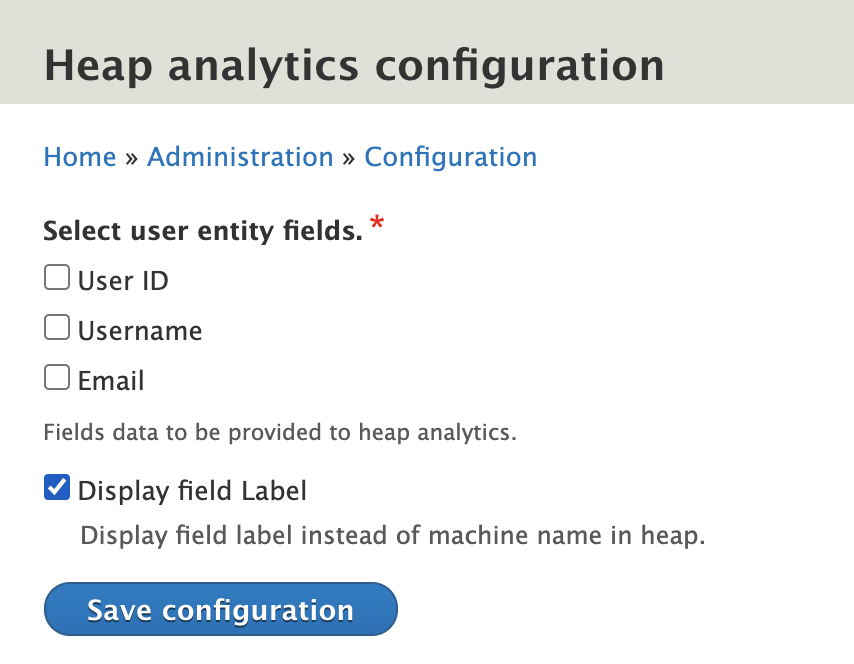Enable the User ID checkbox
This screenshot has width=854, height=664.
click(57, 277)
